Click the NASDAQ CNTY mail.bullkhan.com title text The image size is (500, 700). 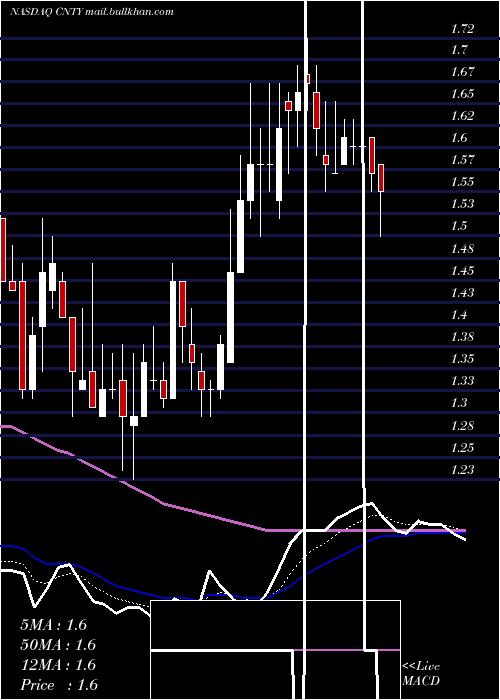pos(92,12)
